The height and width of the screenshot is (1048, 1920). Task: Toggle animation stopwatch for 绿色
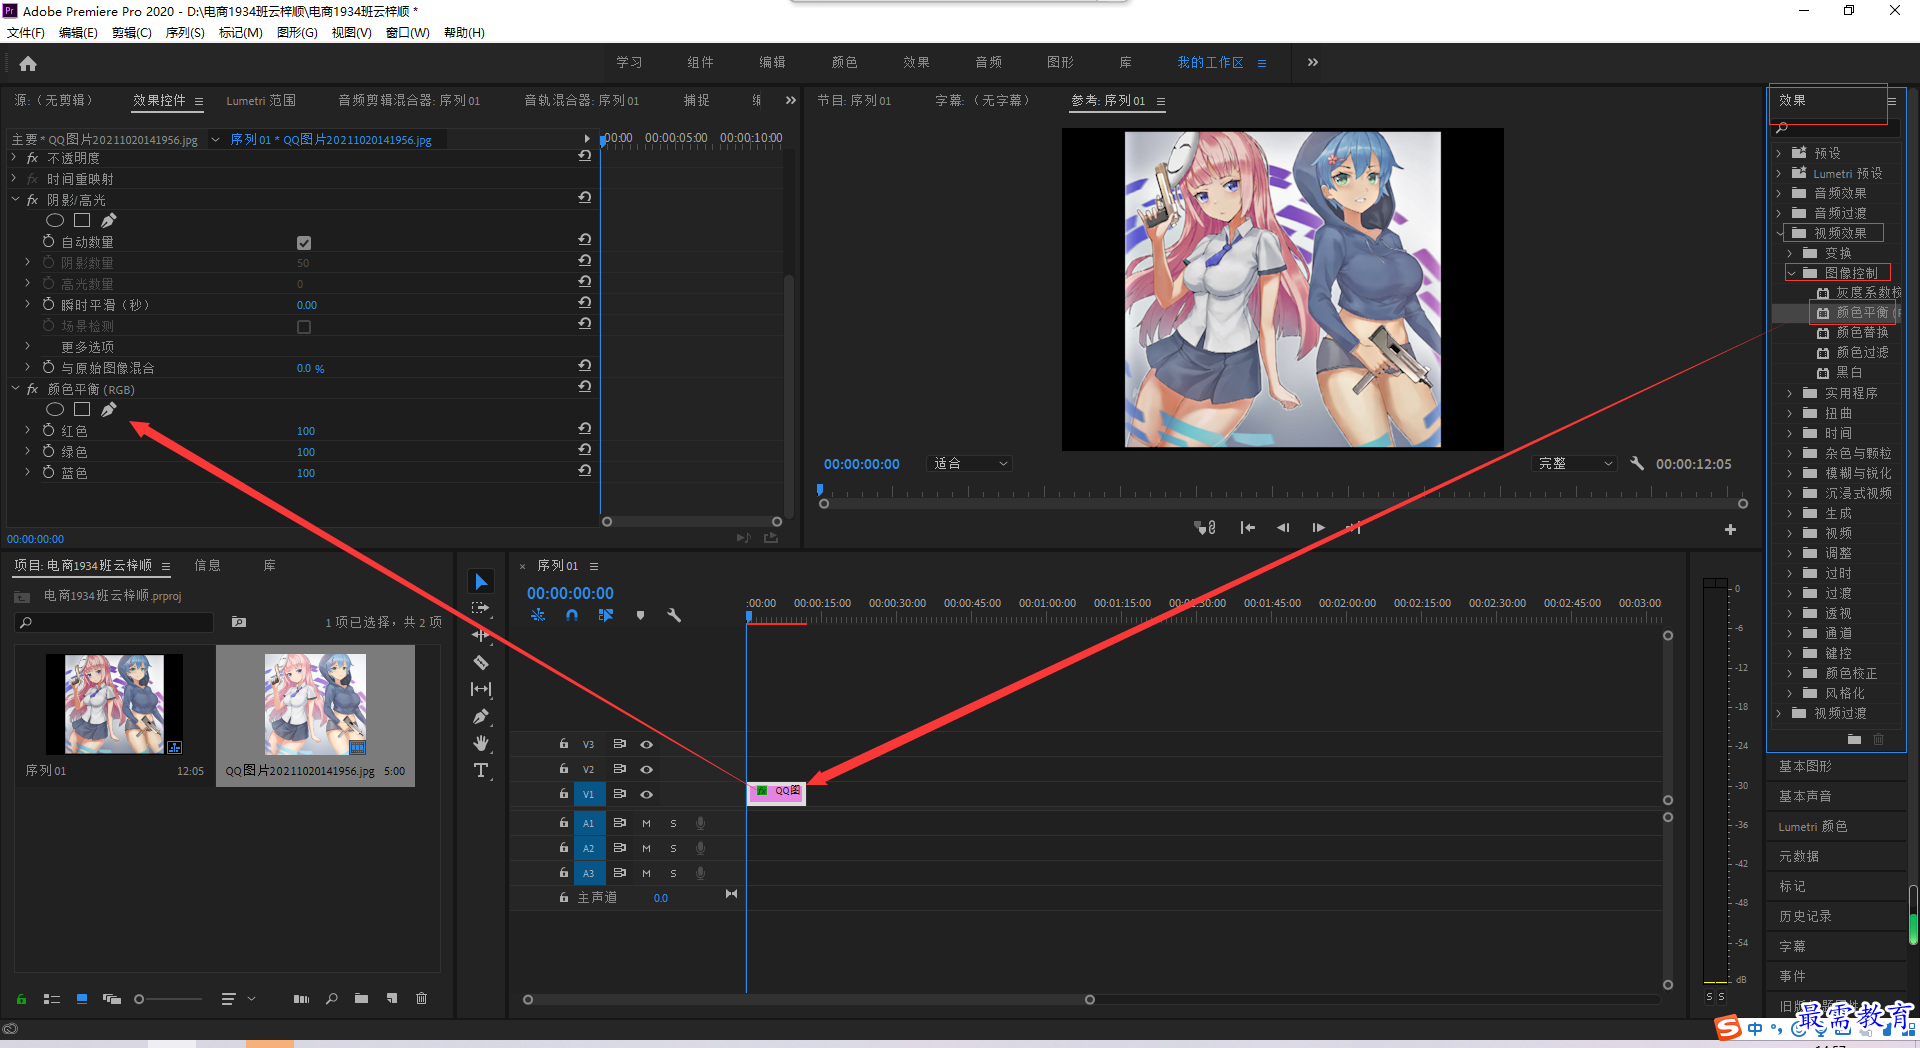pyautogui.click(x=48, y=451)
